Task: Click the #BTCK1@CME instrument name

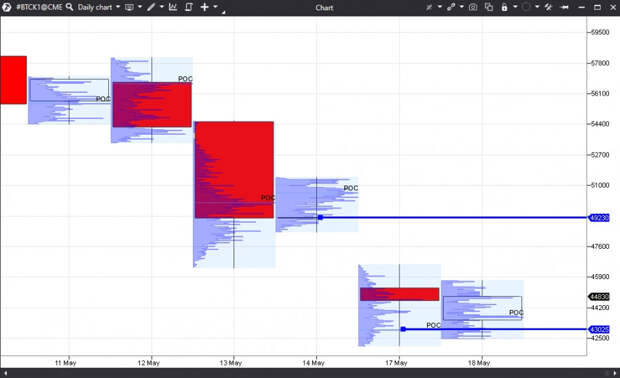Action: click(x=39, y=7)
